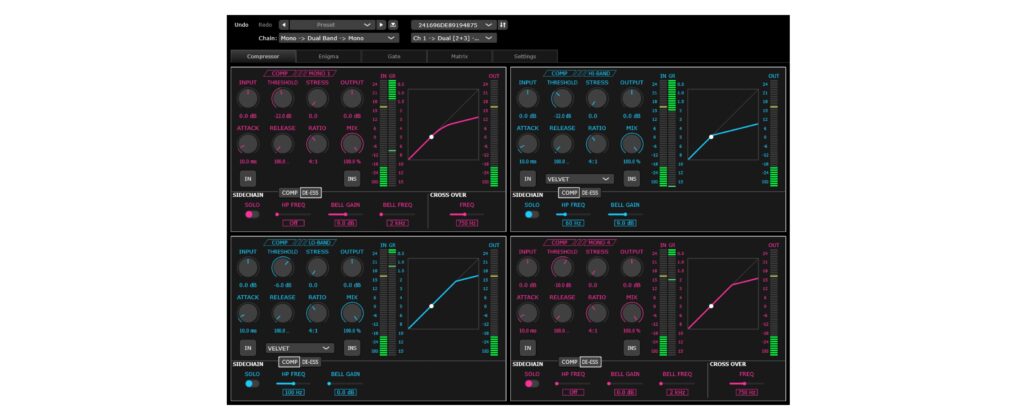Click the Lo-Band HP Freq value field
The width and height of the screenshot is (1024, 416).
point(293,393)
